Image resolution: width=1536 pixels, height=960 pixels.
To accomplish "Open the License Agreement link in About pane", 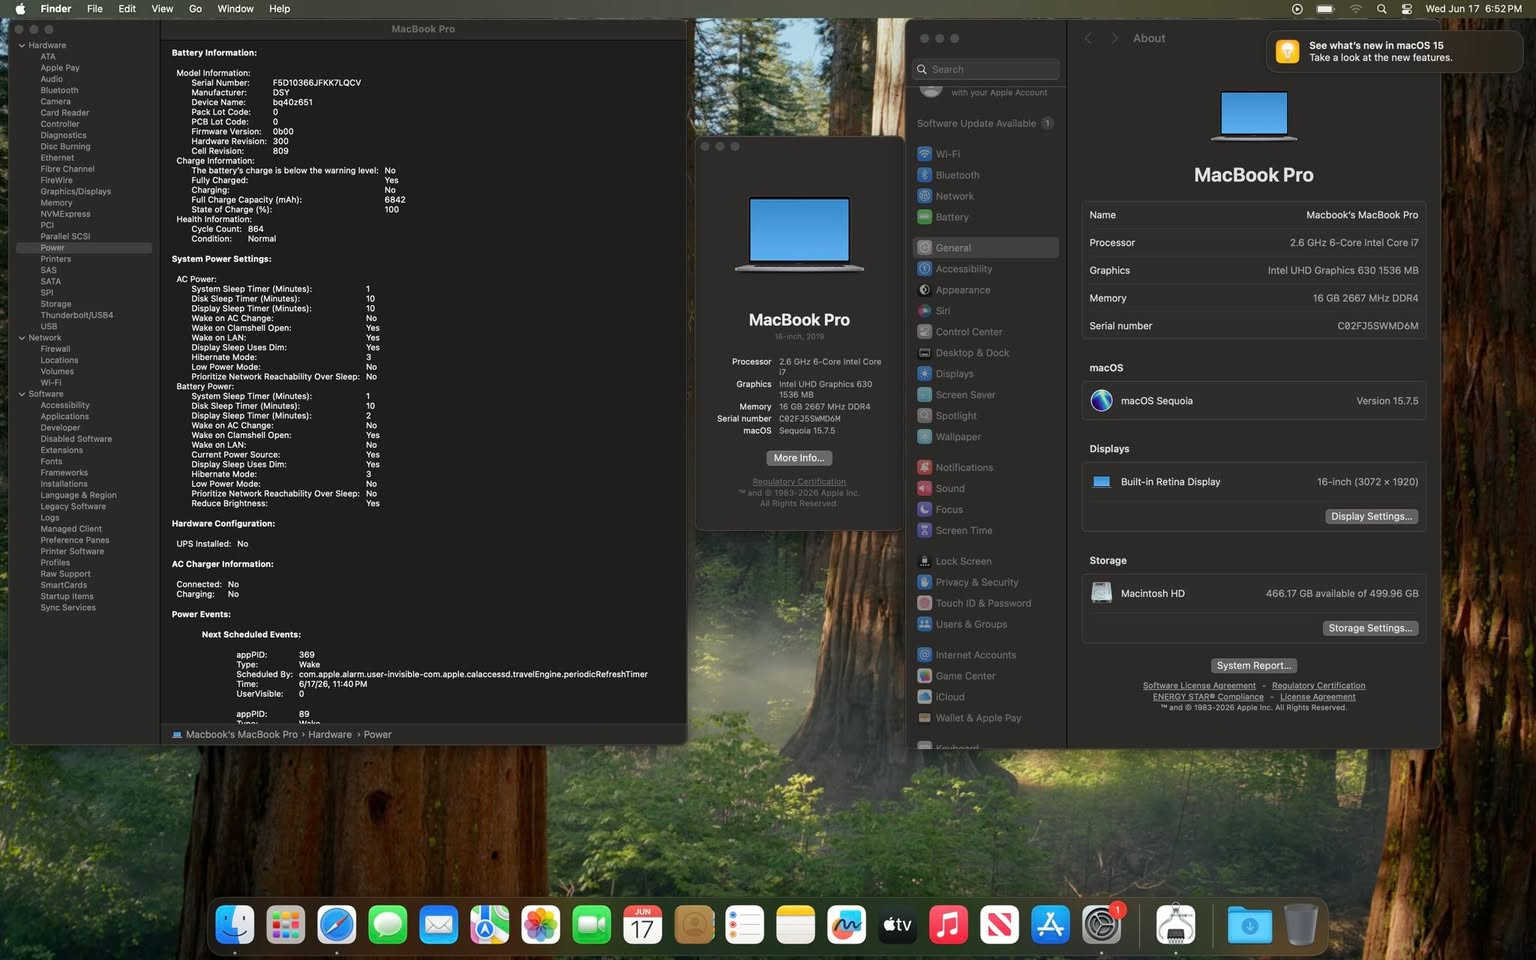I will coord(1318,697).
